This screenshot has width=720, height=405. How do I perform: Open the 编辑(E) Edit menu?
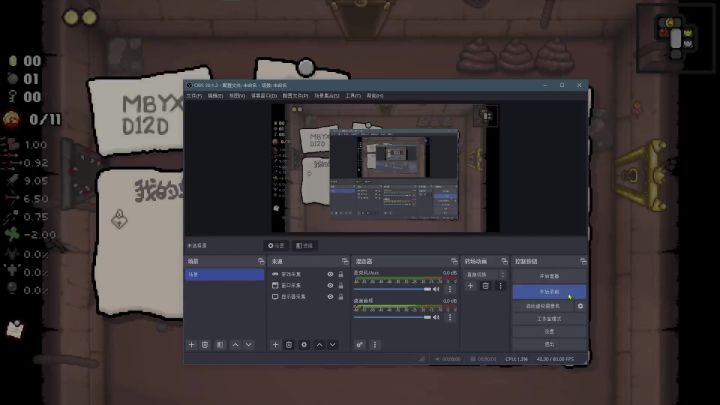tap(215, 96)
